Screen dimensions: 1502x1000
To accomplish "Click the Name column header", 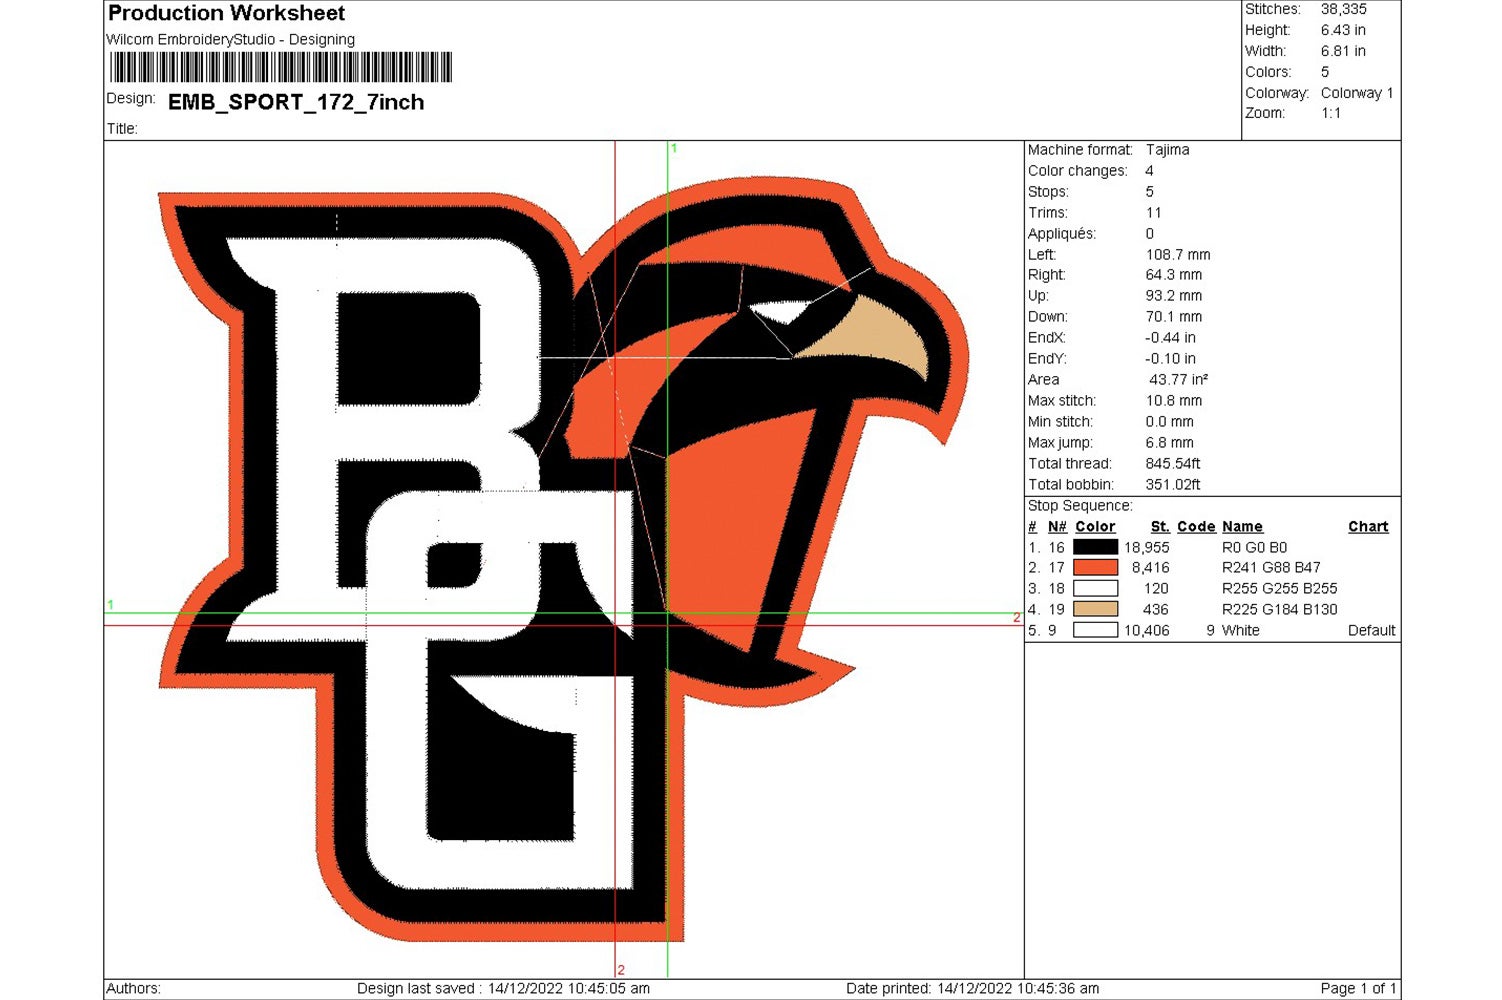I will pyautogui.click(x=1242, y=527).
